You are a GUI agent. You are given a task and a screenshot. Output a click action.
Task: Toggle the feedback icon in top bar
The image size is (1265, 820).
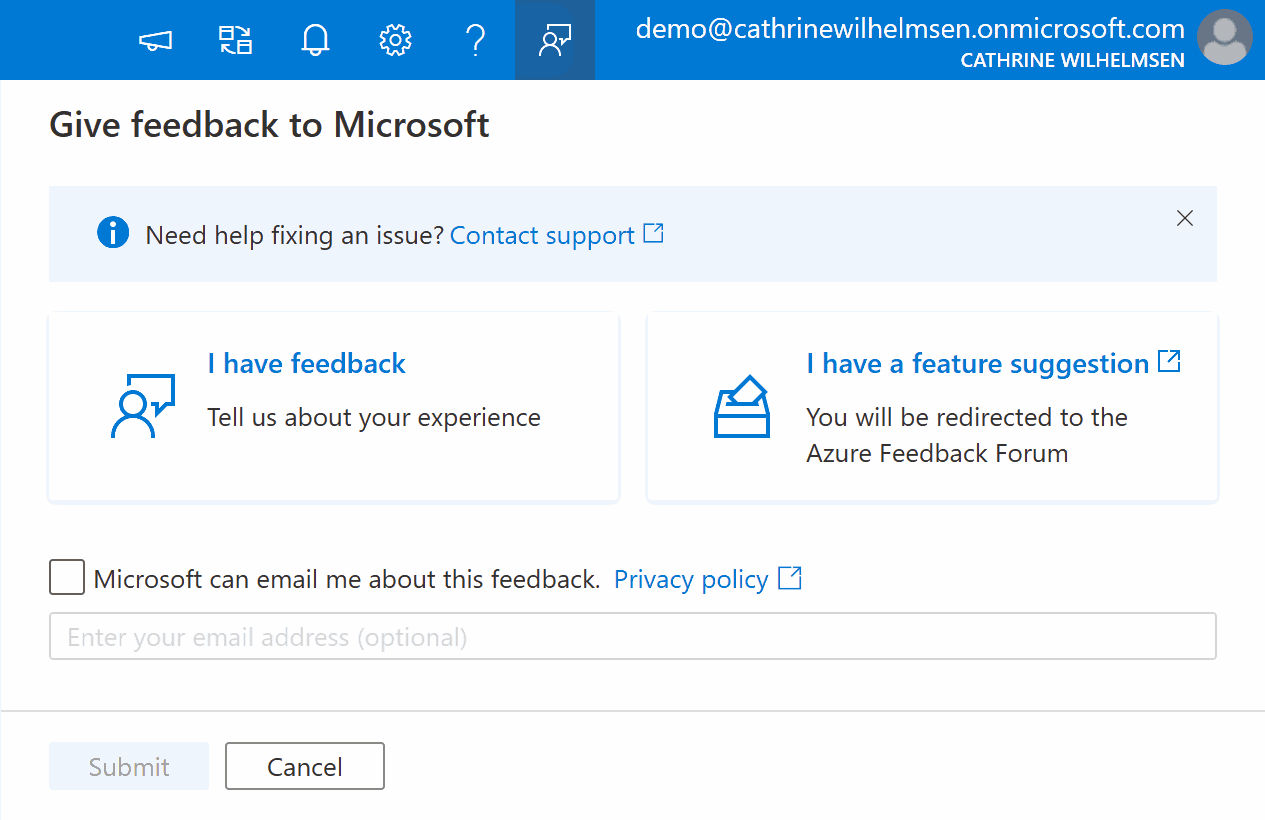[555, 40]
